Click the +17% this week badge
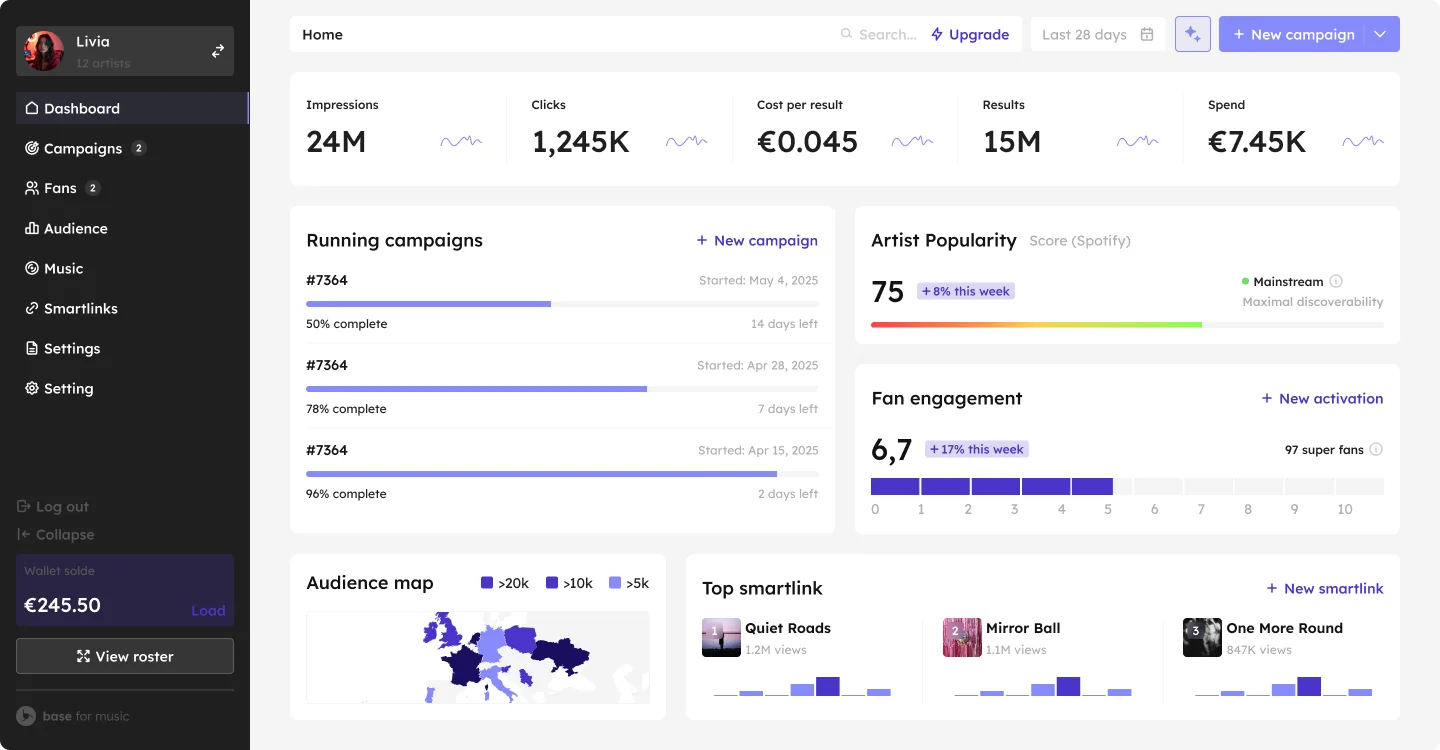 977,449
